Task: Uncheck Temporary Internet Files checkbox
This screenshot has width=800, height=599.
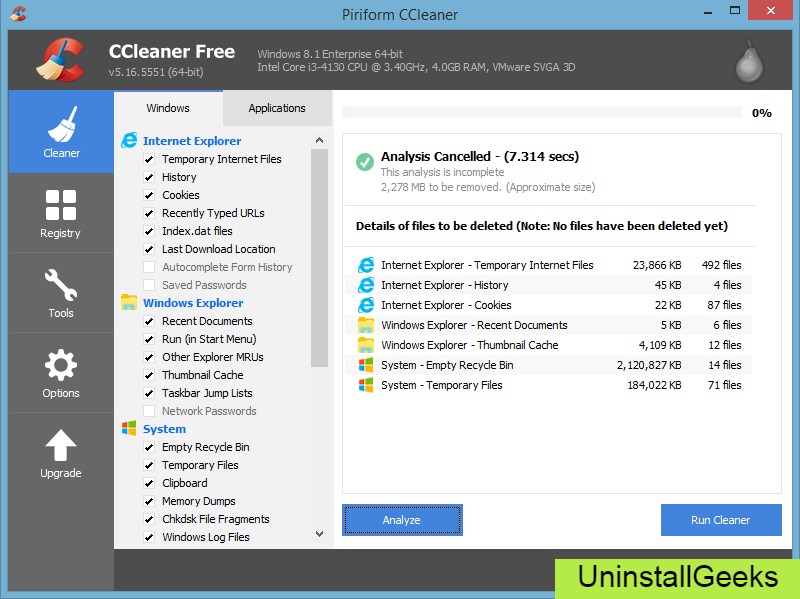Action: [x=149, y=159]
